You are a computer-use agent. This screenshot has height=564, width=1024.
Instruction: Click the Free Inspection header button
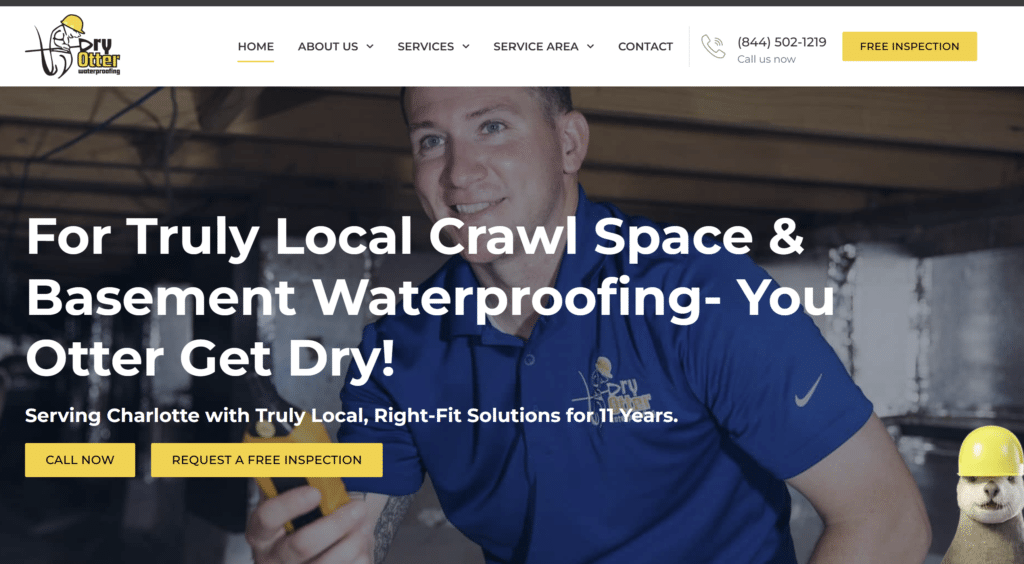pos(909,46)
